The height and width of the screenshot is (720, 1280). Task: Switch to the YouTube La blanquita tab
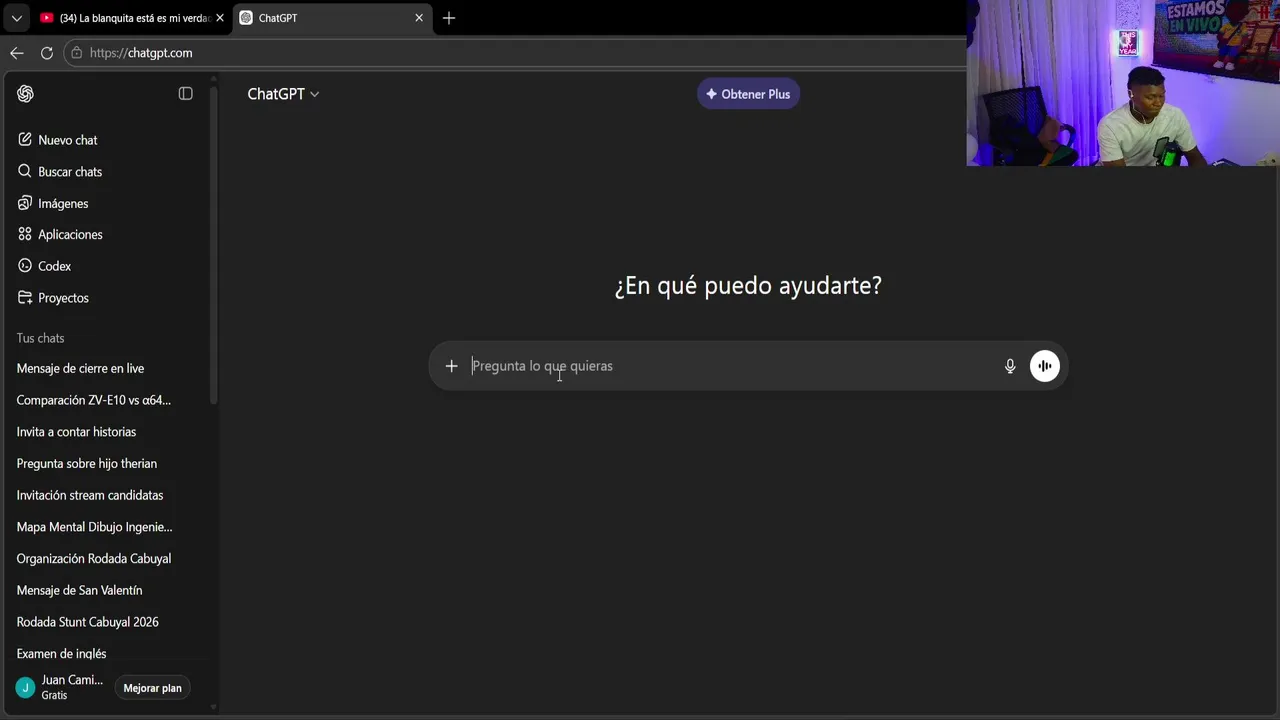point(131,18)
